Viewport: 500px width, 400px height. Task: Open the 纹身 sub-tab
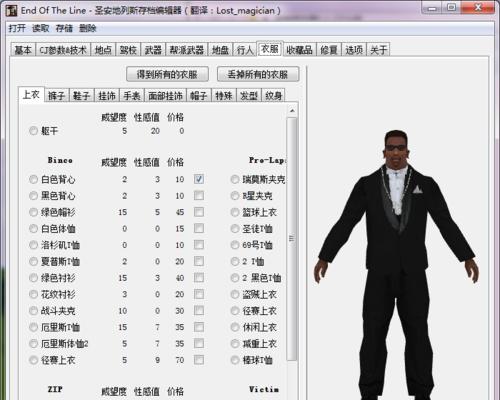pos(274,96)
